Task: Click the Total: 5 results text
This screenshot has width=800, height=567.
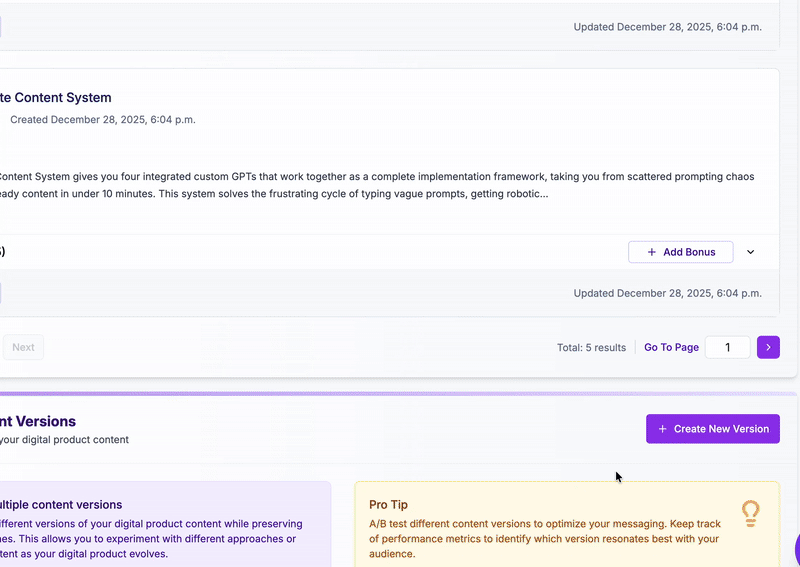Action: (x=591, y=347)
